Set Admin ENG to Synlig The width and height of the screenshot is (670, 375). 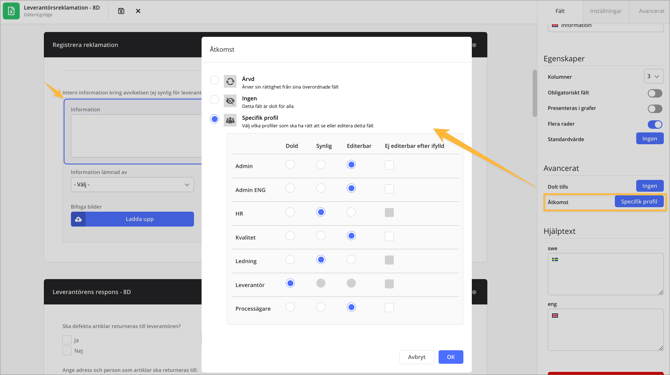tap(321, 188)
